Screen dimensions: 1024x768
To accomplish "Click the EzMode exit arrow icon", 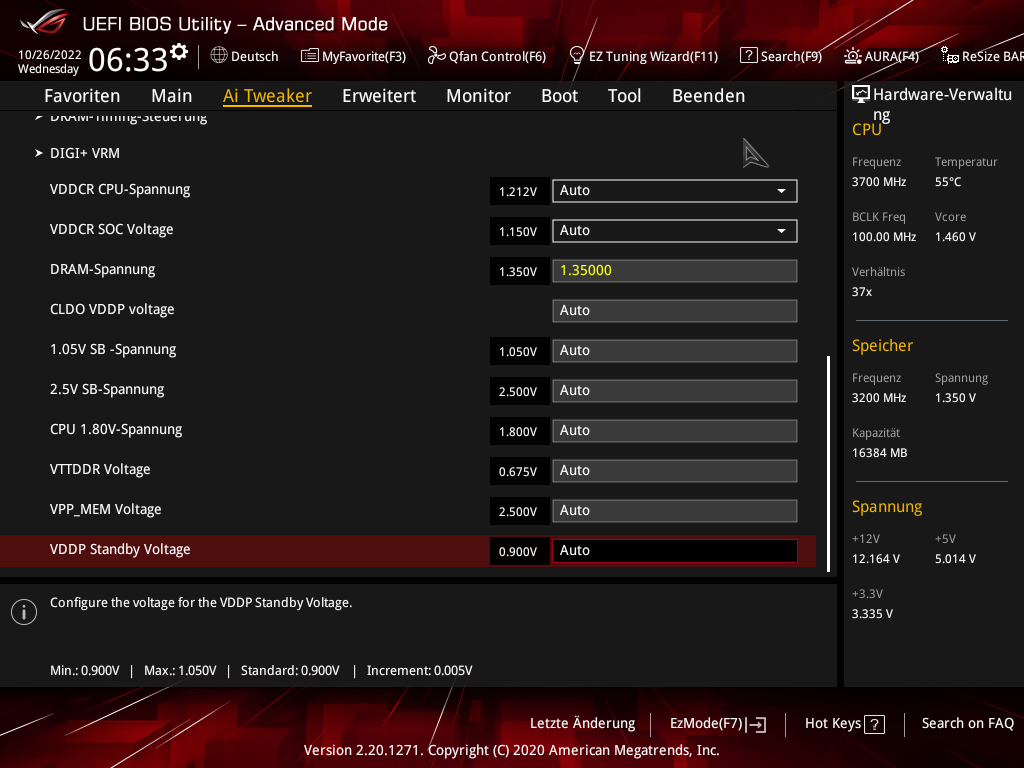I will [756, 724].
